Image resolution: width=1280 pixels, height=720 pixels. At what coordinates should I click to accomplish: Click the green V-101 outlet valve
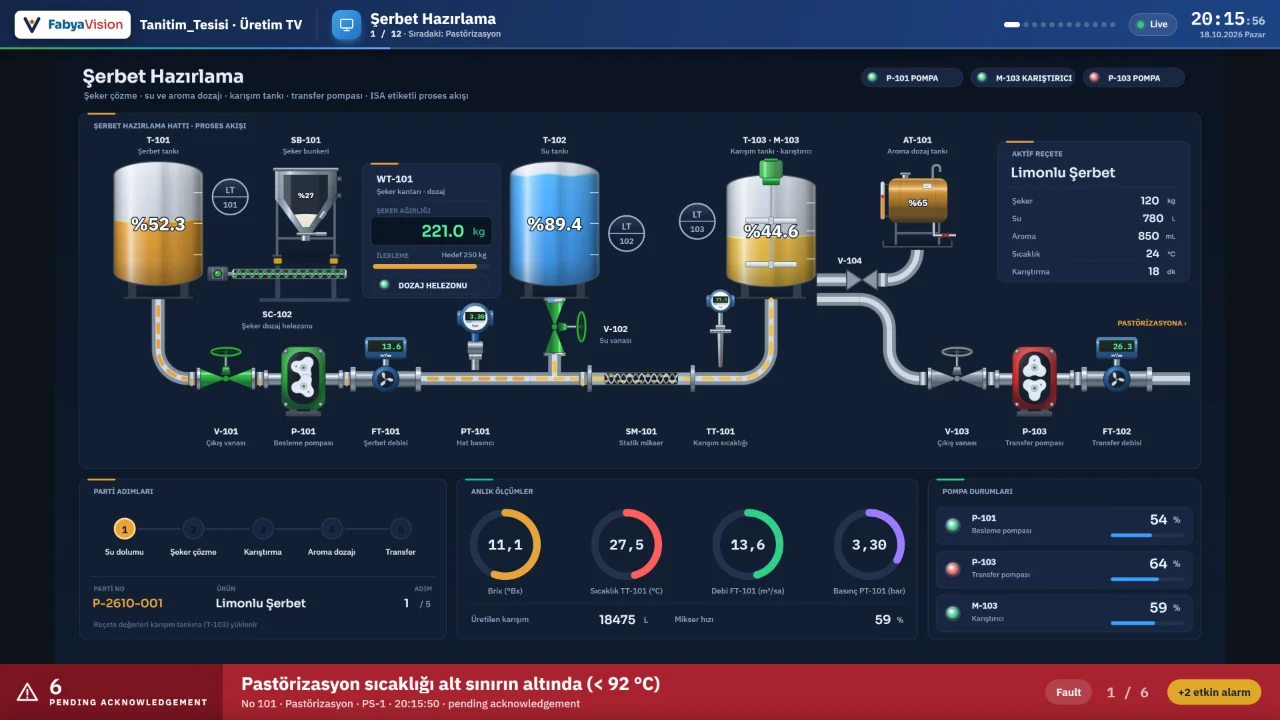tap(226, 368)
